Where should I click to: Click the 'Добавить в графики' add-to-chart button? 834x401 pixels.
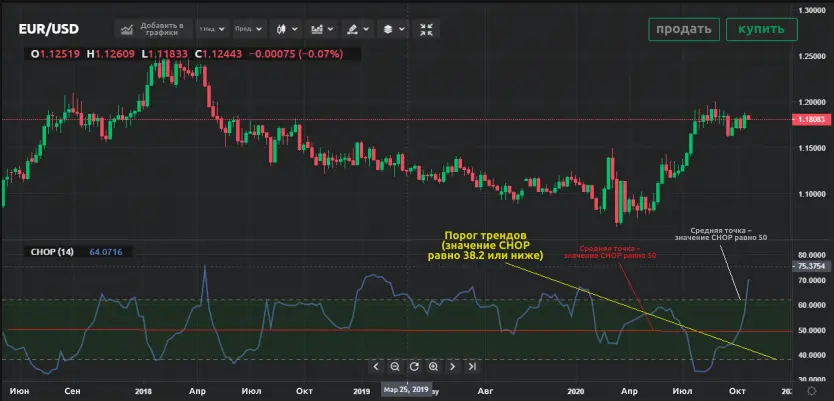[151, 29]
